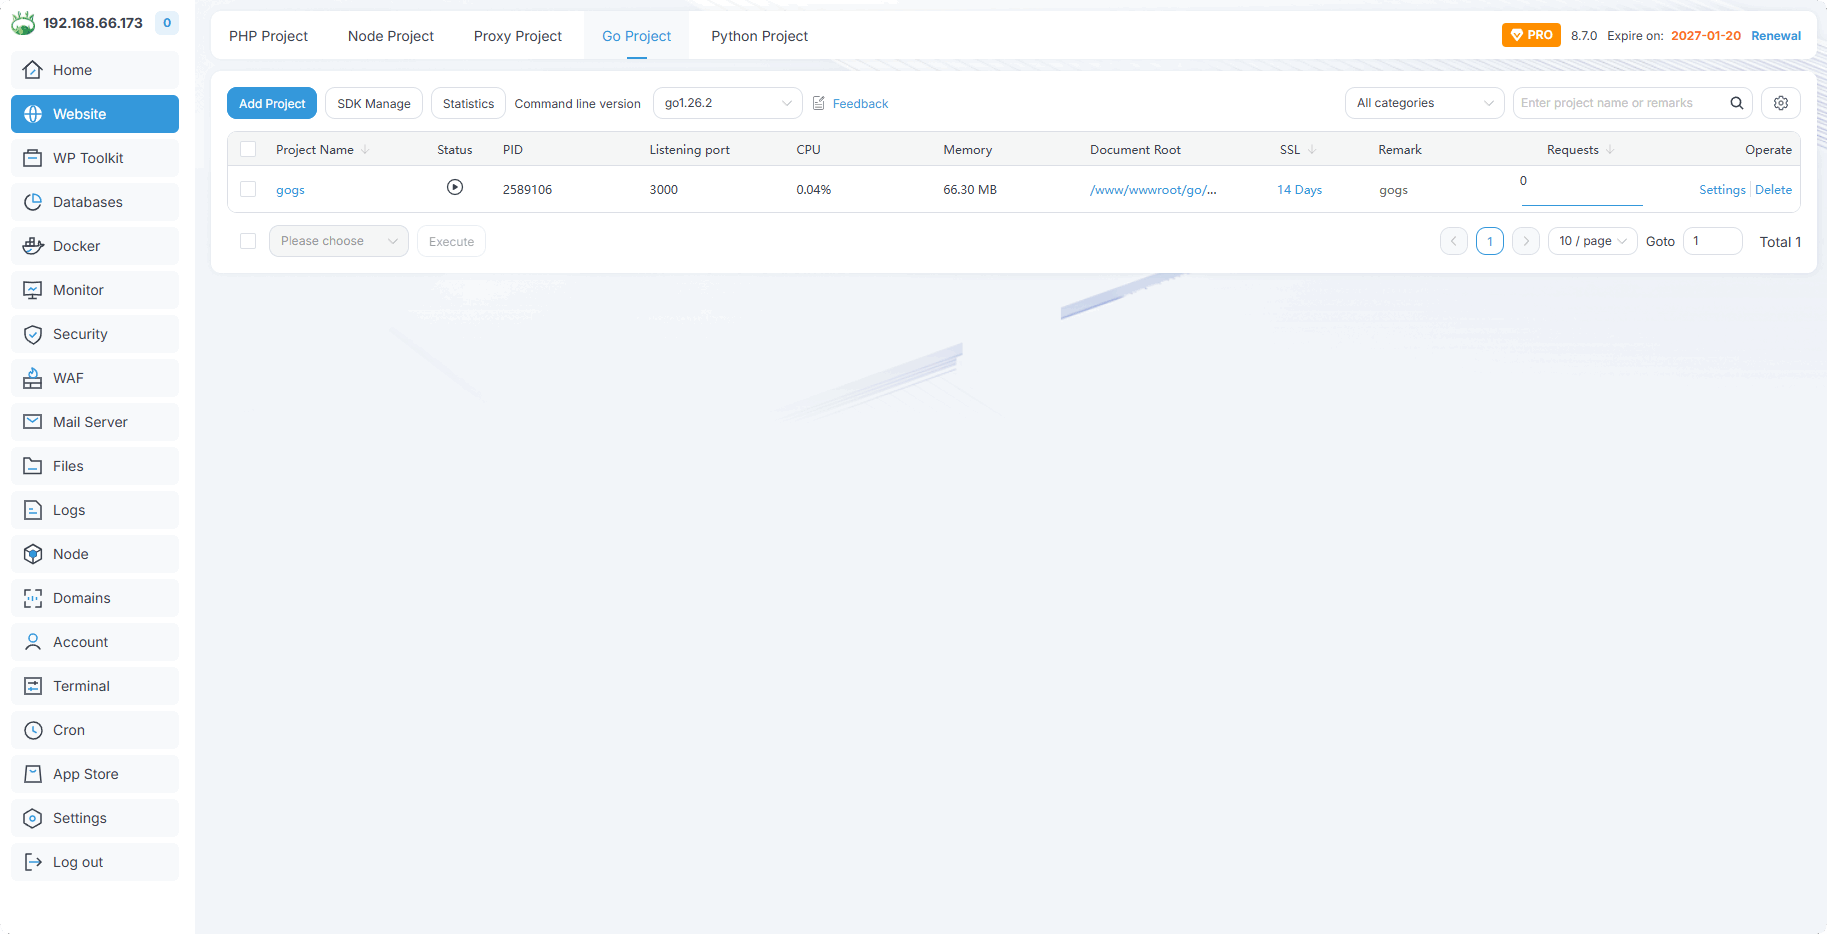
Task: Expand the All categories dropdown
Action: tap(1425, 103)
